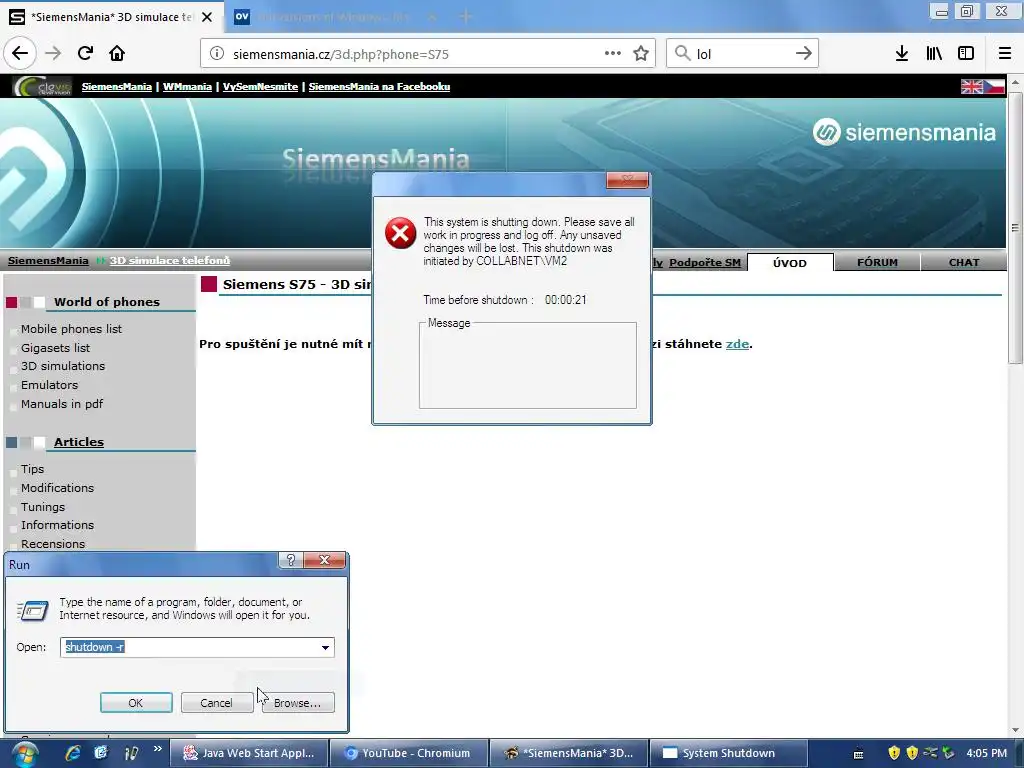Open the browser hamburger menu

[x=1004, y=54]
